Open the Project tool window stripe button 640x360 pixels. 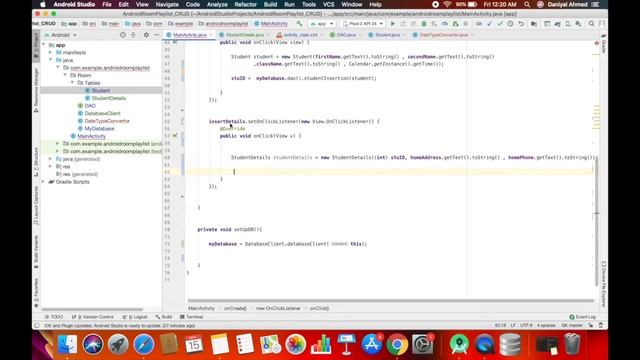pos(36,46)
